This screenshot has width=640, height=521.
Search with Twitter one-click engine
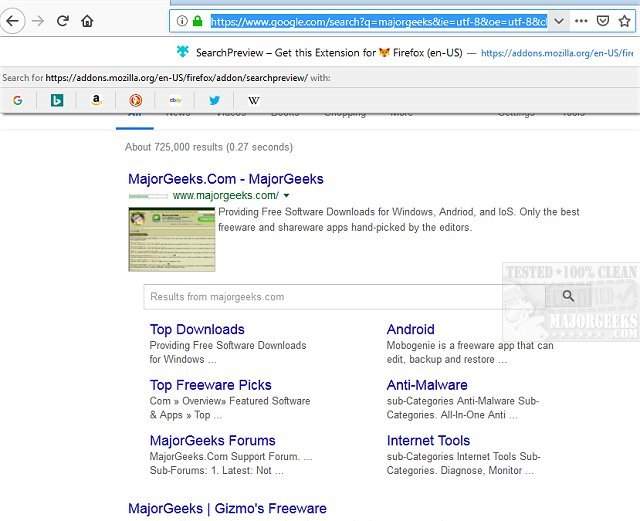pos(214,100)
